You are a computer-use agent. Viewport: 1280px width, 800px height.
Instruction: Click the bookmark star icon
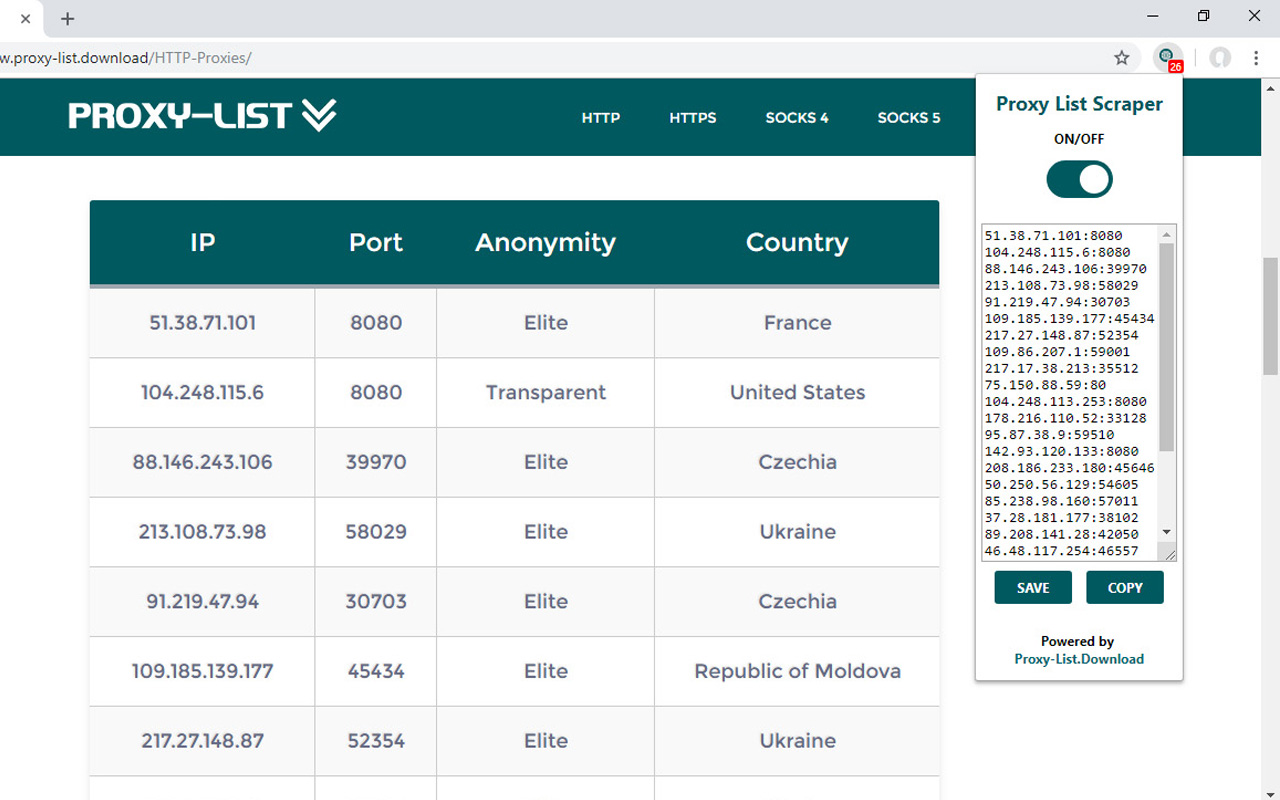pyautogui.click(x=1122, y=58)
